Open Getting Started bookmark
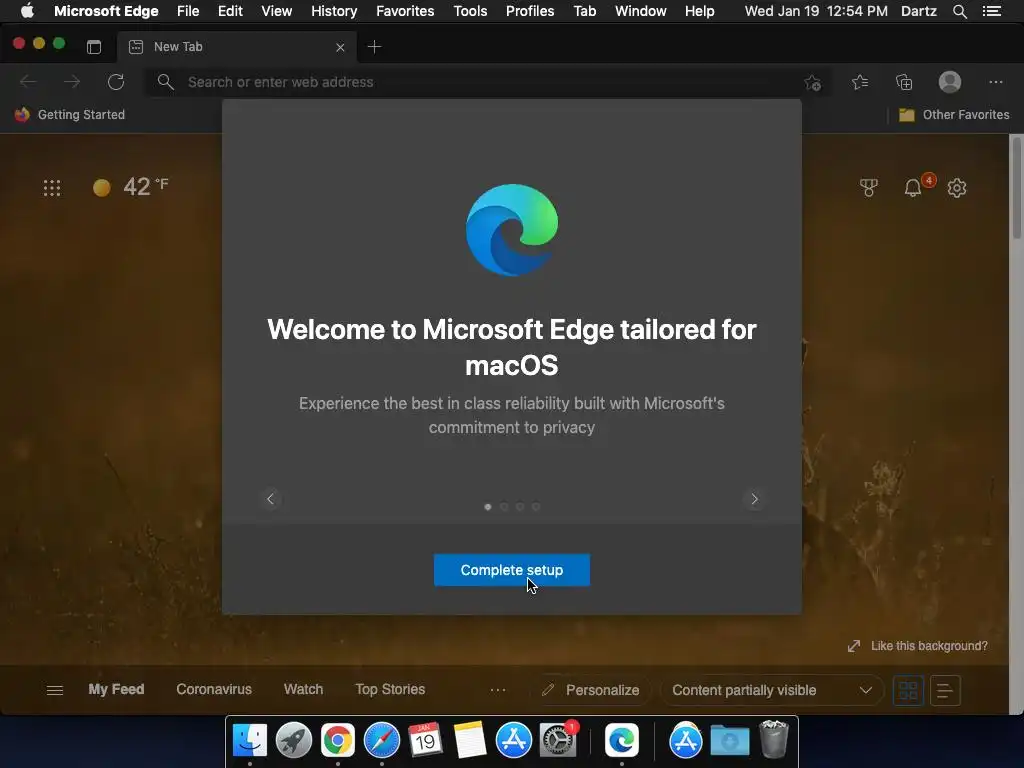1024x768 pixels. coord(70,115)
